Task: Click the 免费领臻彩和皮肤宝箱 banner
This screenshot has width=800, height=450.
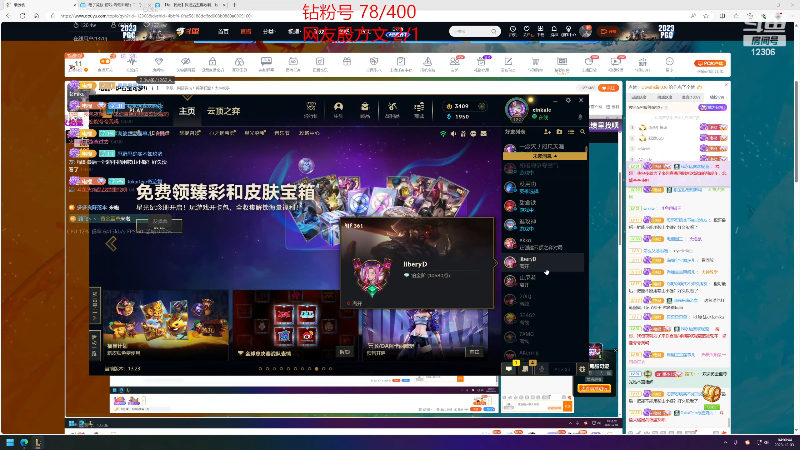Action: click(x=226, y=192)
